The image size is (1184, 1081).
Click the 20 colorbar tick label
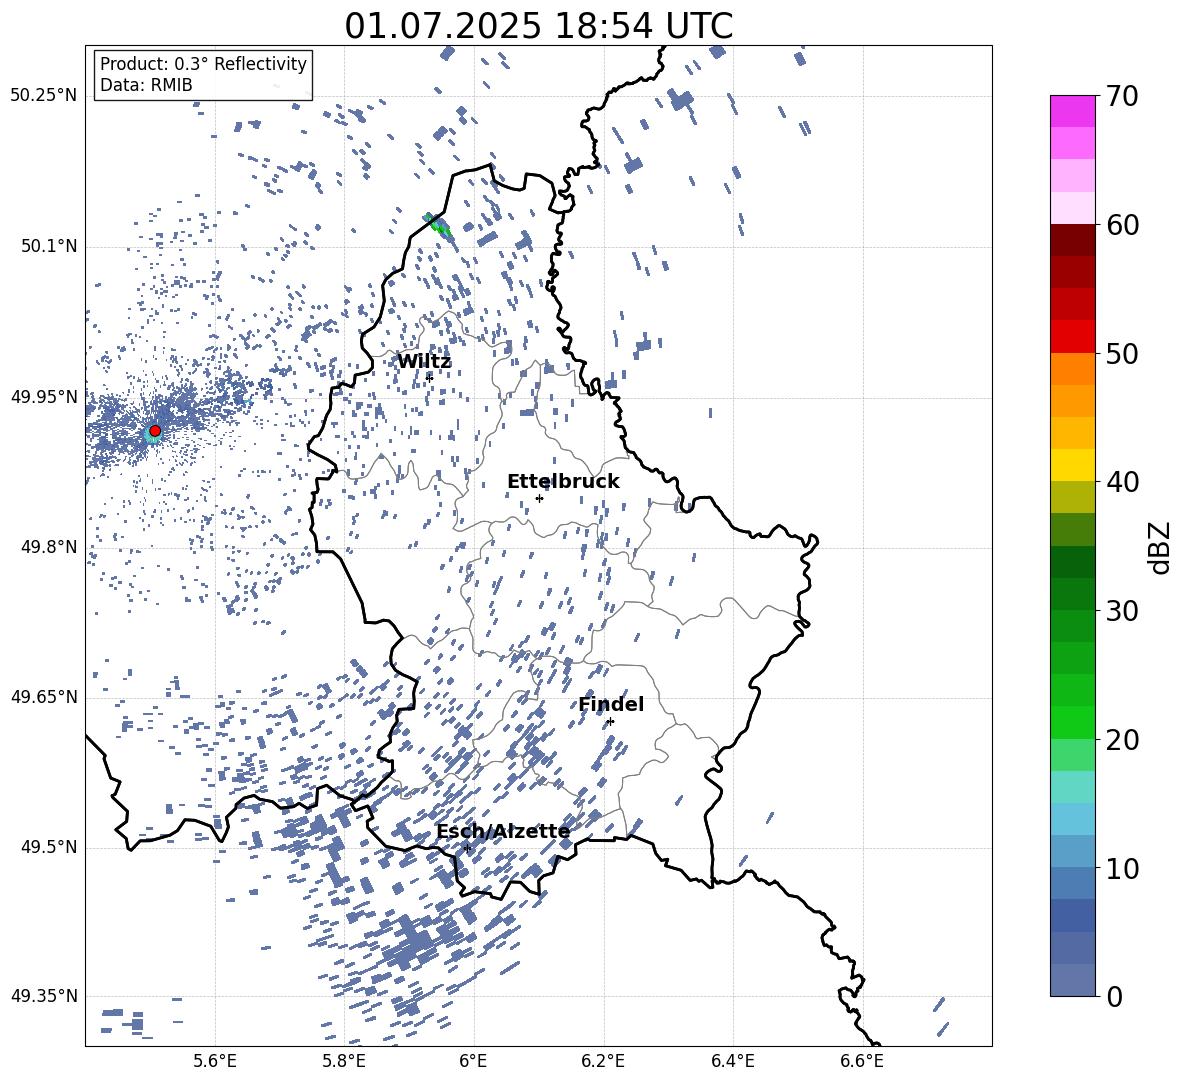[1122, 740]
